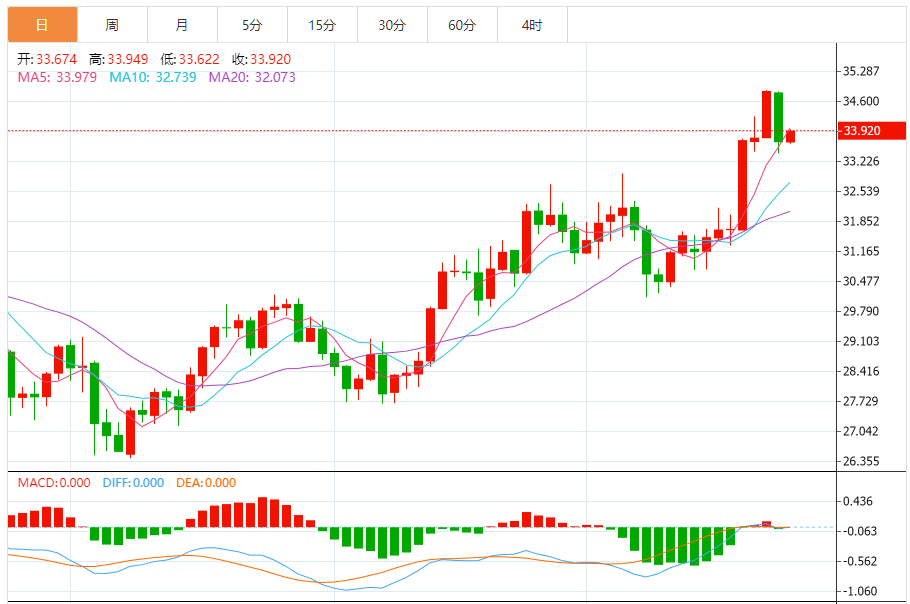Image resolution: width=910 pixels, height=604 pixels.
Task: Click the MA5: 33.979 indicator label
Action: point(57,77)
